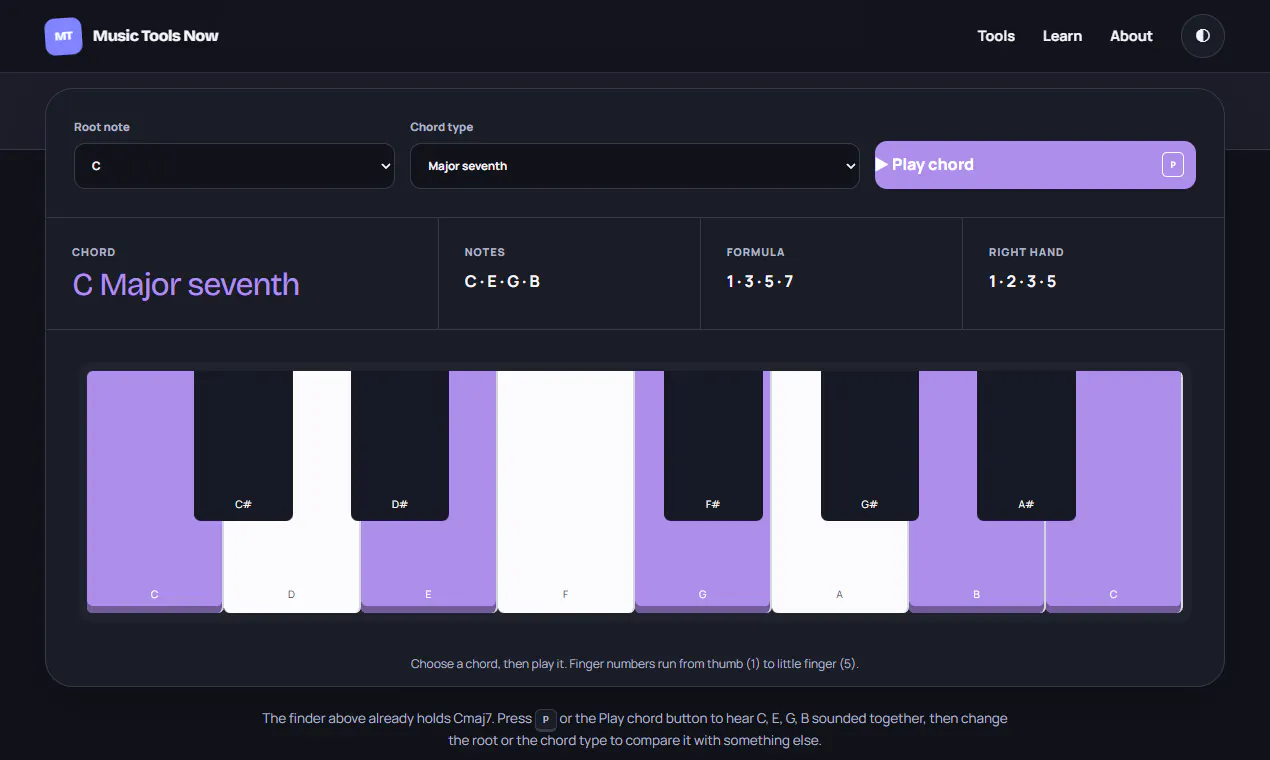Tap the C# black key
1270x760 pixels.
243,445
